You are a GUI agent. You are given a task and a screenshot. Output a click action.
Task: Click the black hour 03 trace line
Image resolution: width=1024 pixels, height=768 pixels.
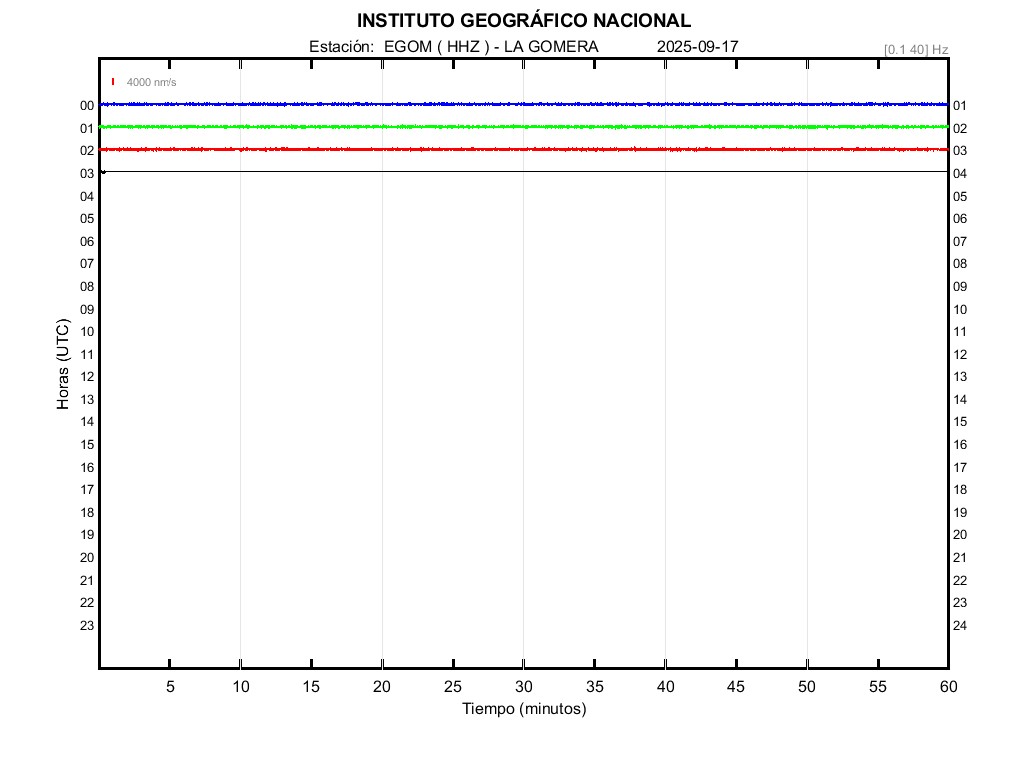coord(524,172)
